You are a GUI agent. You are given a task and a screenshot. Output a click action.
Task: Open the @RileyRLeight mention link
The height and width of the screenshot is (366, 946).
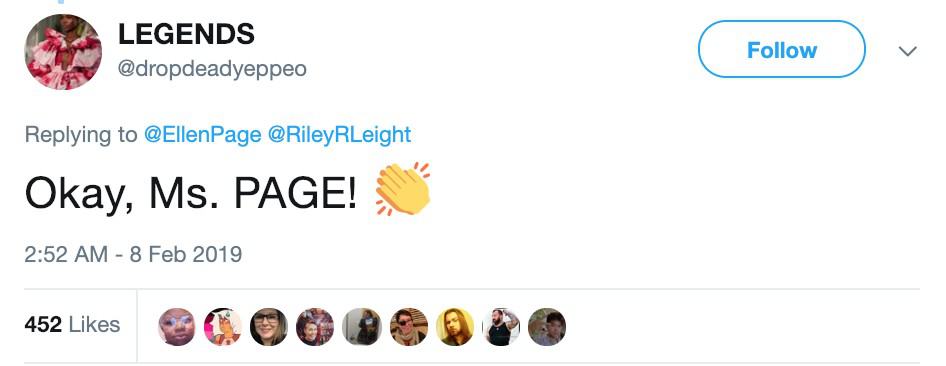point(338,134)
